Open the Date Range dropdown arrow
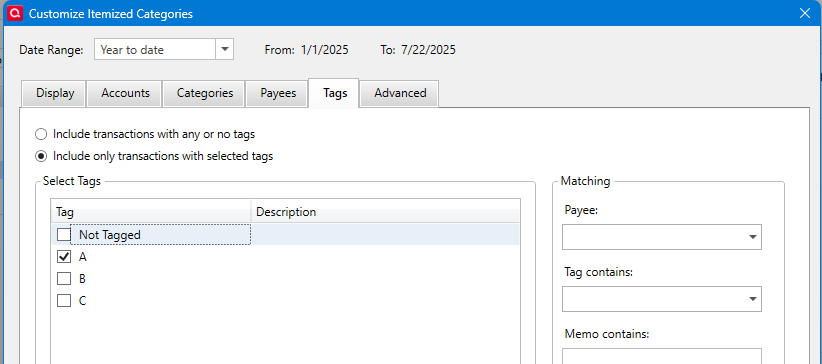The width and height of the screenshot is (822, 364). tap(224, 49)
